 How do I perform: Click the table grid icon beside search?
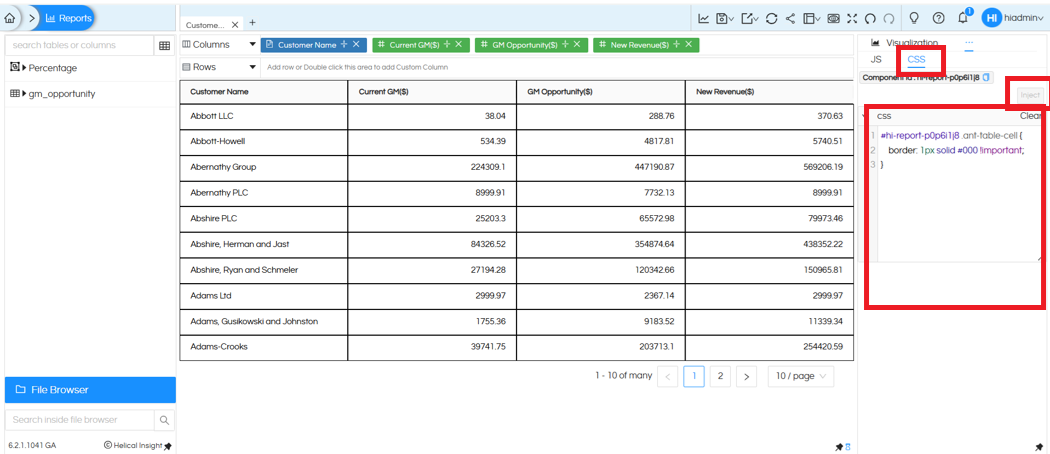(x=164, y=46)
